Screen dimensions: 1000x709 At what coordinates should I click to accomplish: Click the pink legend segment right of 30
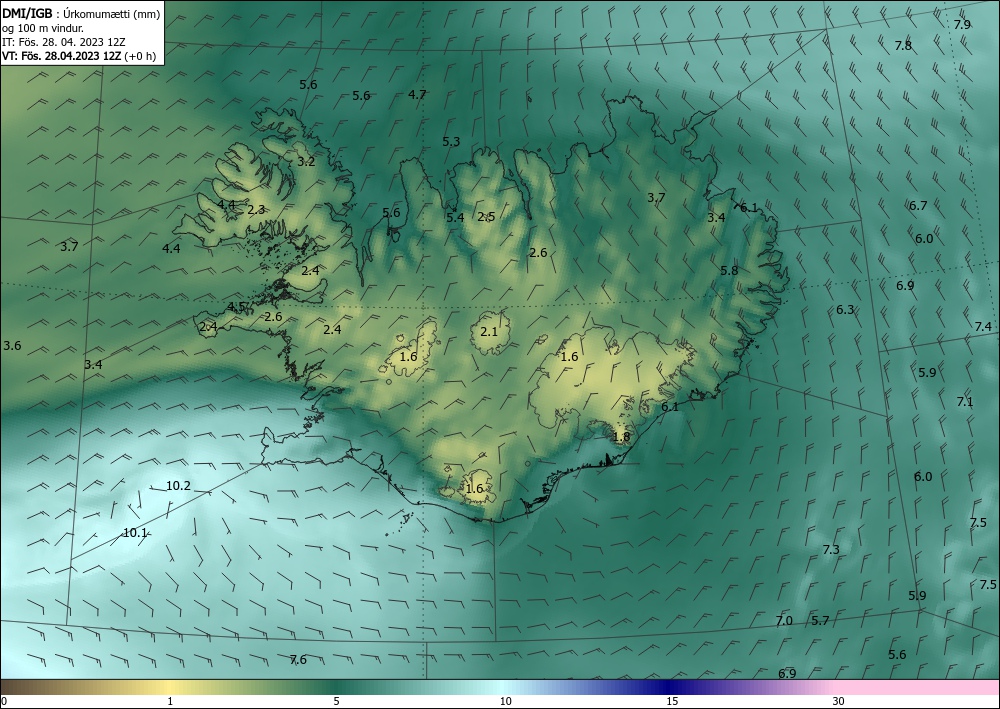[918, 687]
